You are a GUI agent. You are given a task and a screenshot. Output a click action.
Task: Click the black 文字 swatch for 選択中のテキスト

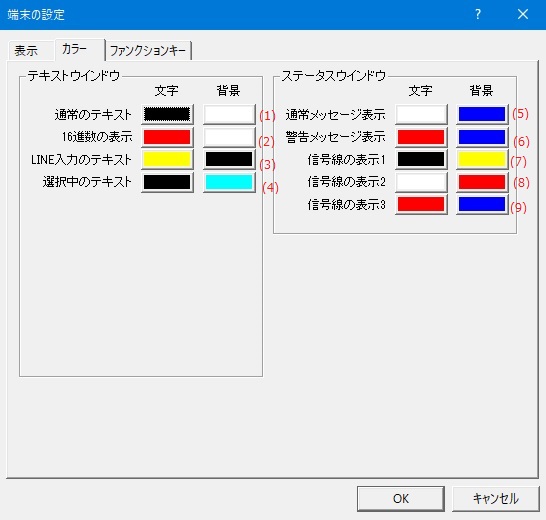[x=167, y=182]
